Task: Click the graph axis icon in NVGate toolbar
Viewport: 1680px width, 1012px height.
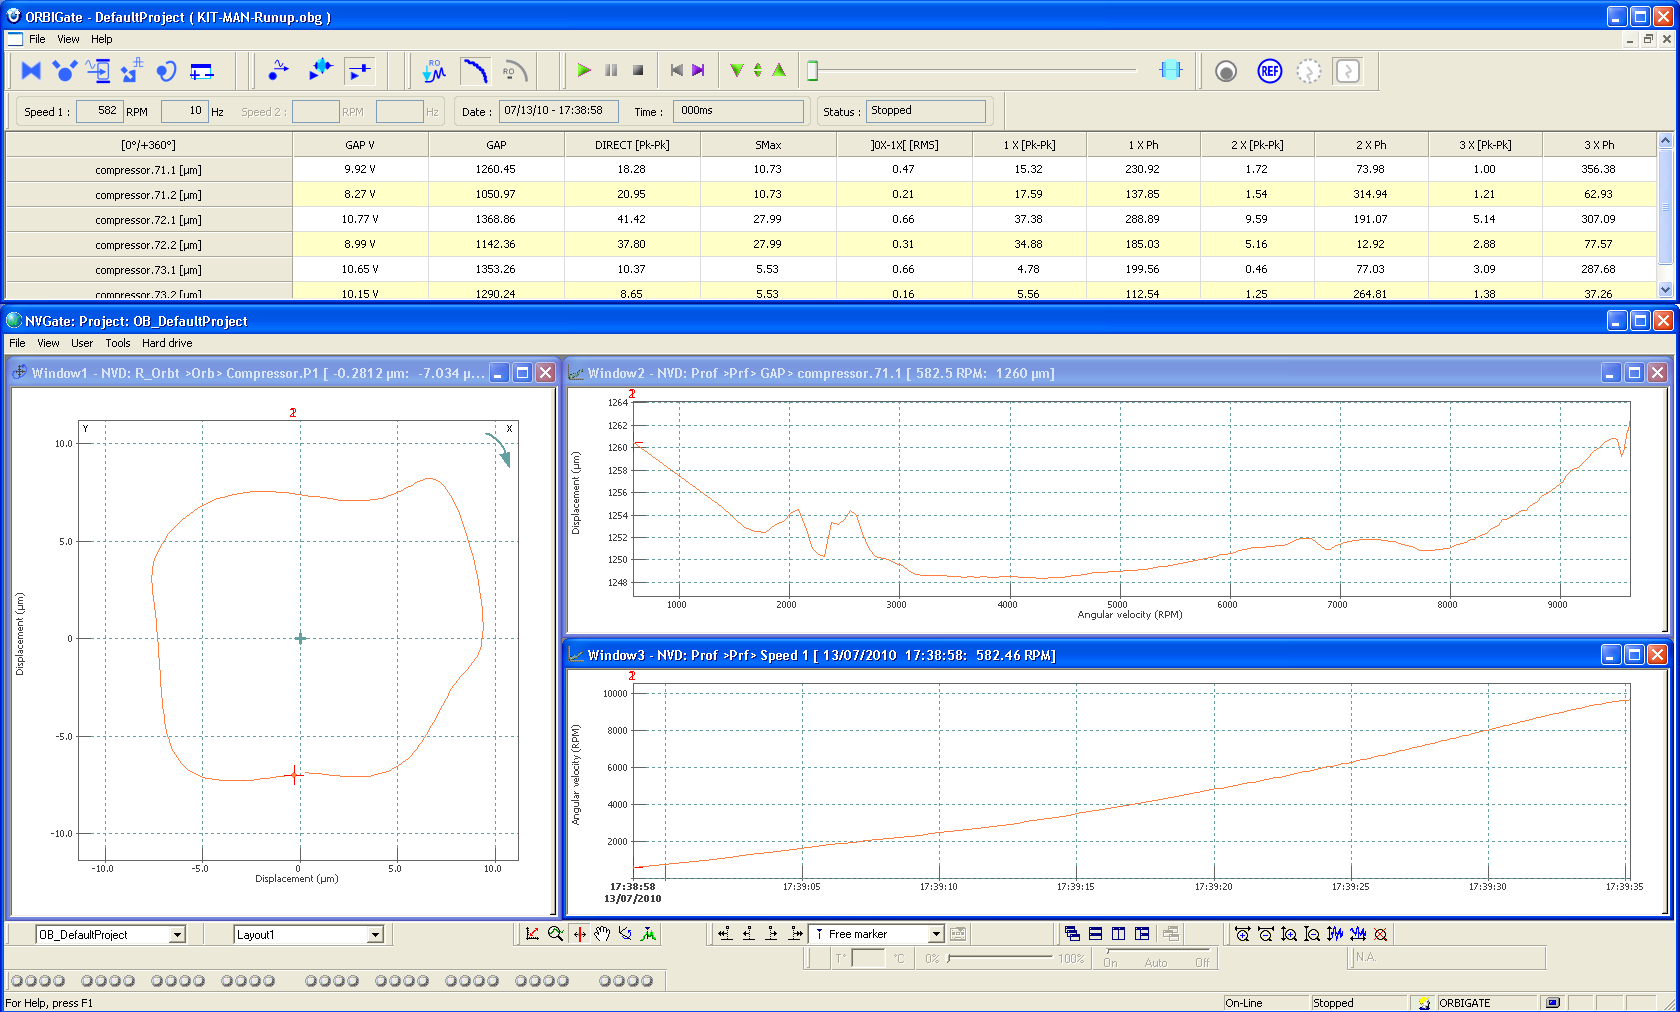Action: [x=532, y=934]
